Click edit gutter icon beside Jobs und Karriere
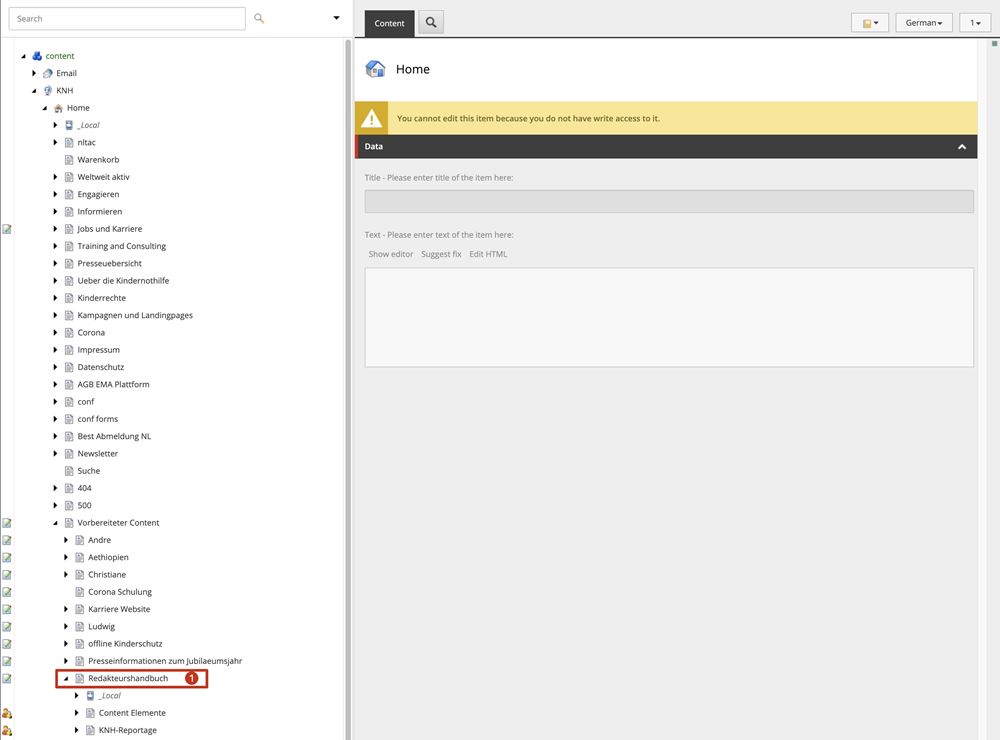 coord(7,229)
